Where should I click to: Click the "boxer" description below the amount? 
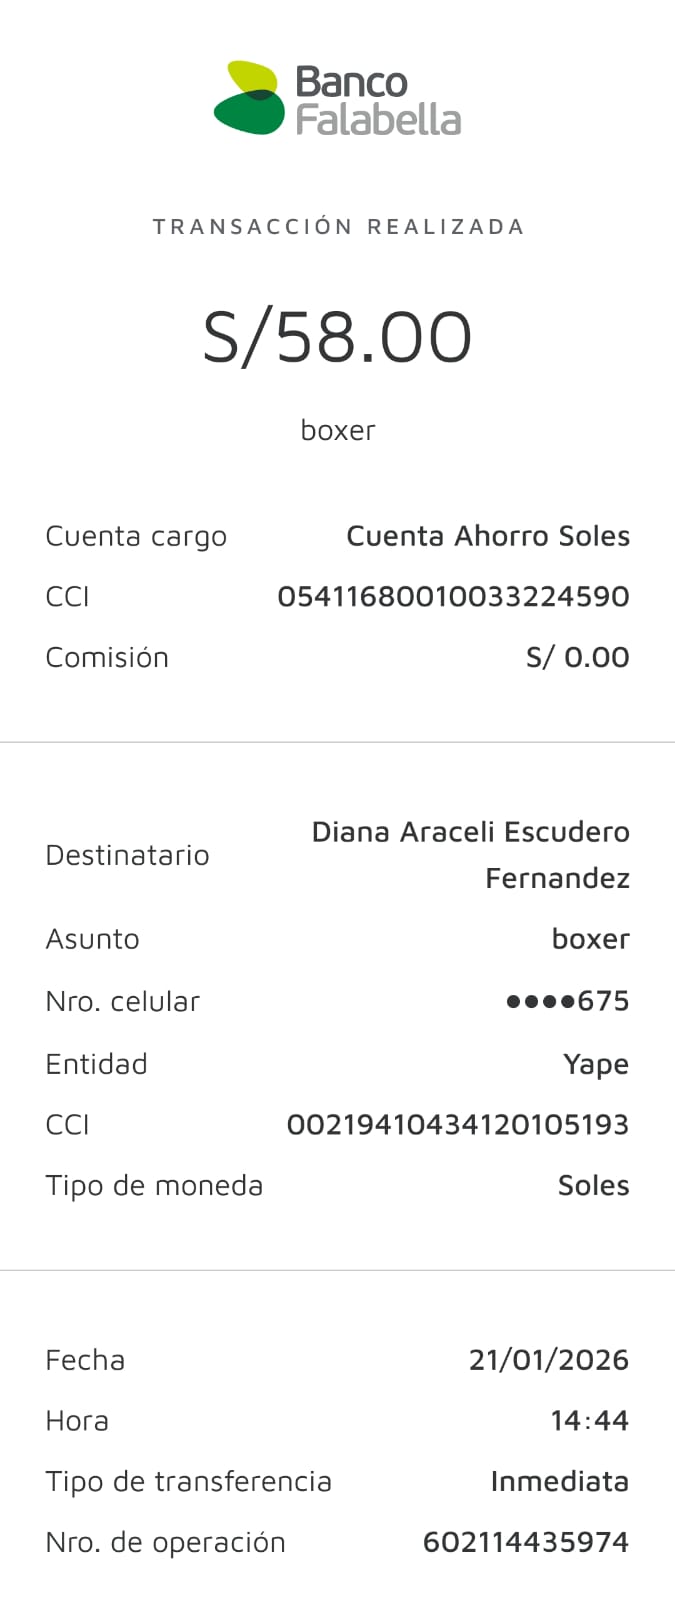[x=338, y=430]
